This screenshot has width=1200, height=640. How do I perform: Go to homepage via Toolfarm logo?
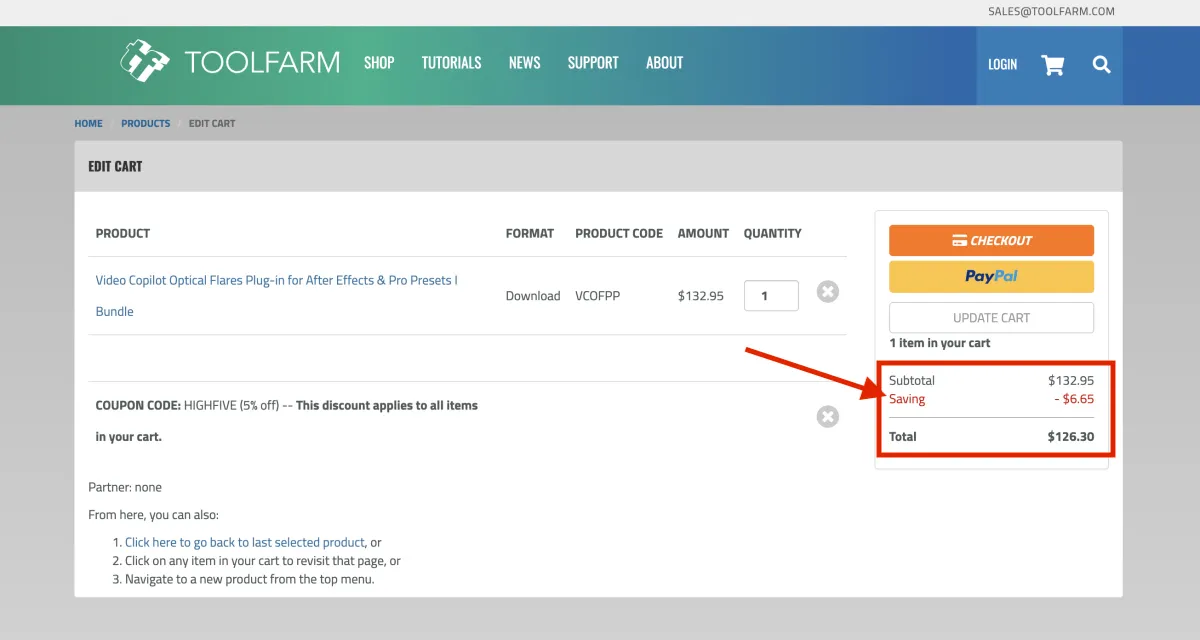[230, 61]
